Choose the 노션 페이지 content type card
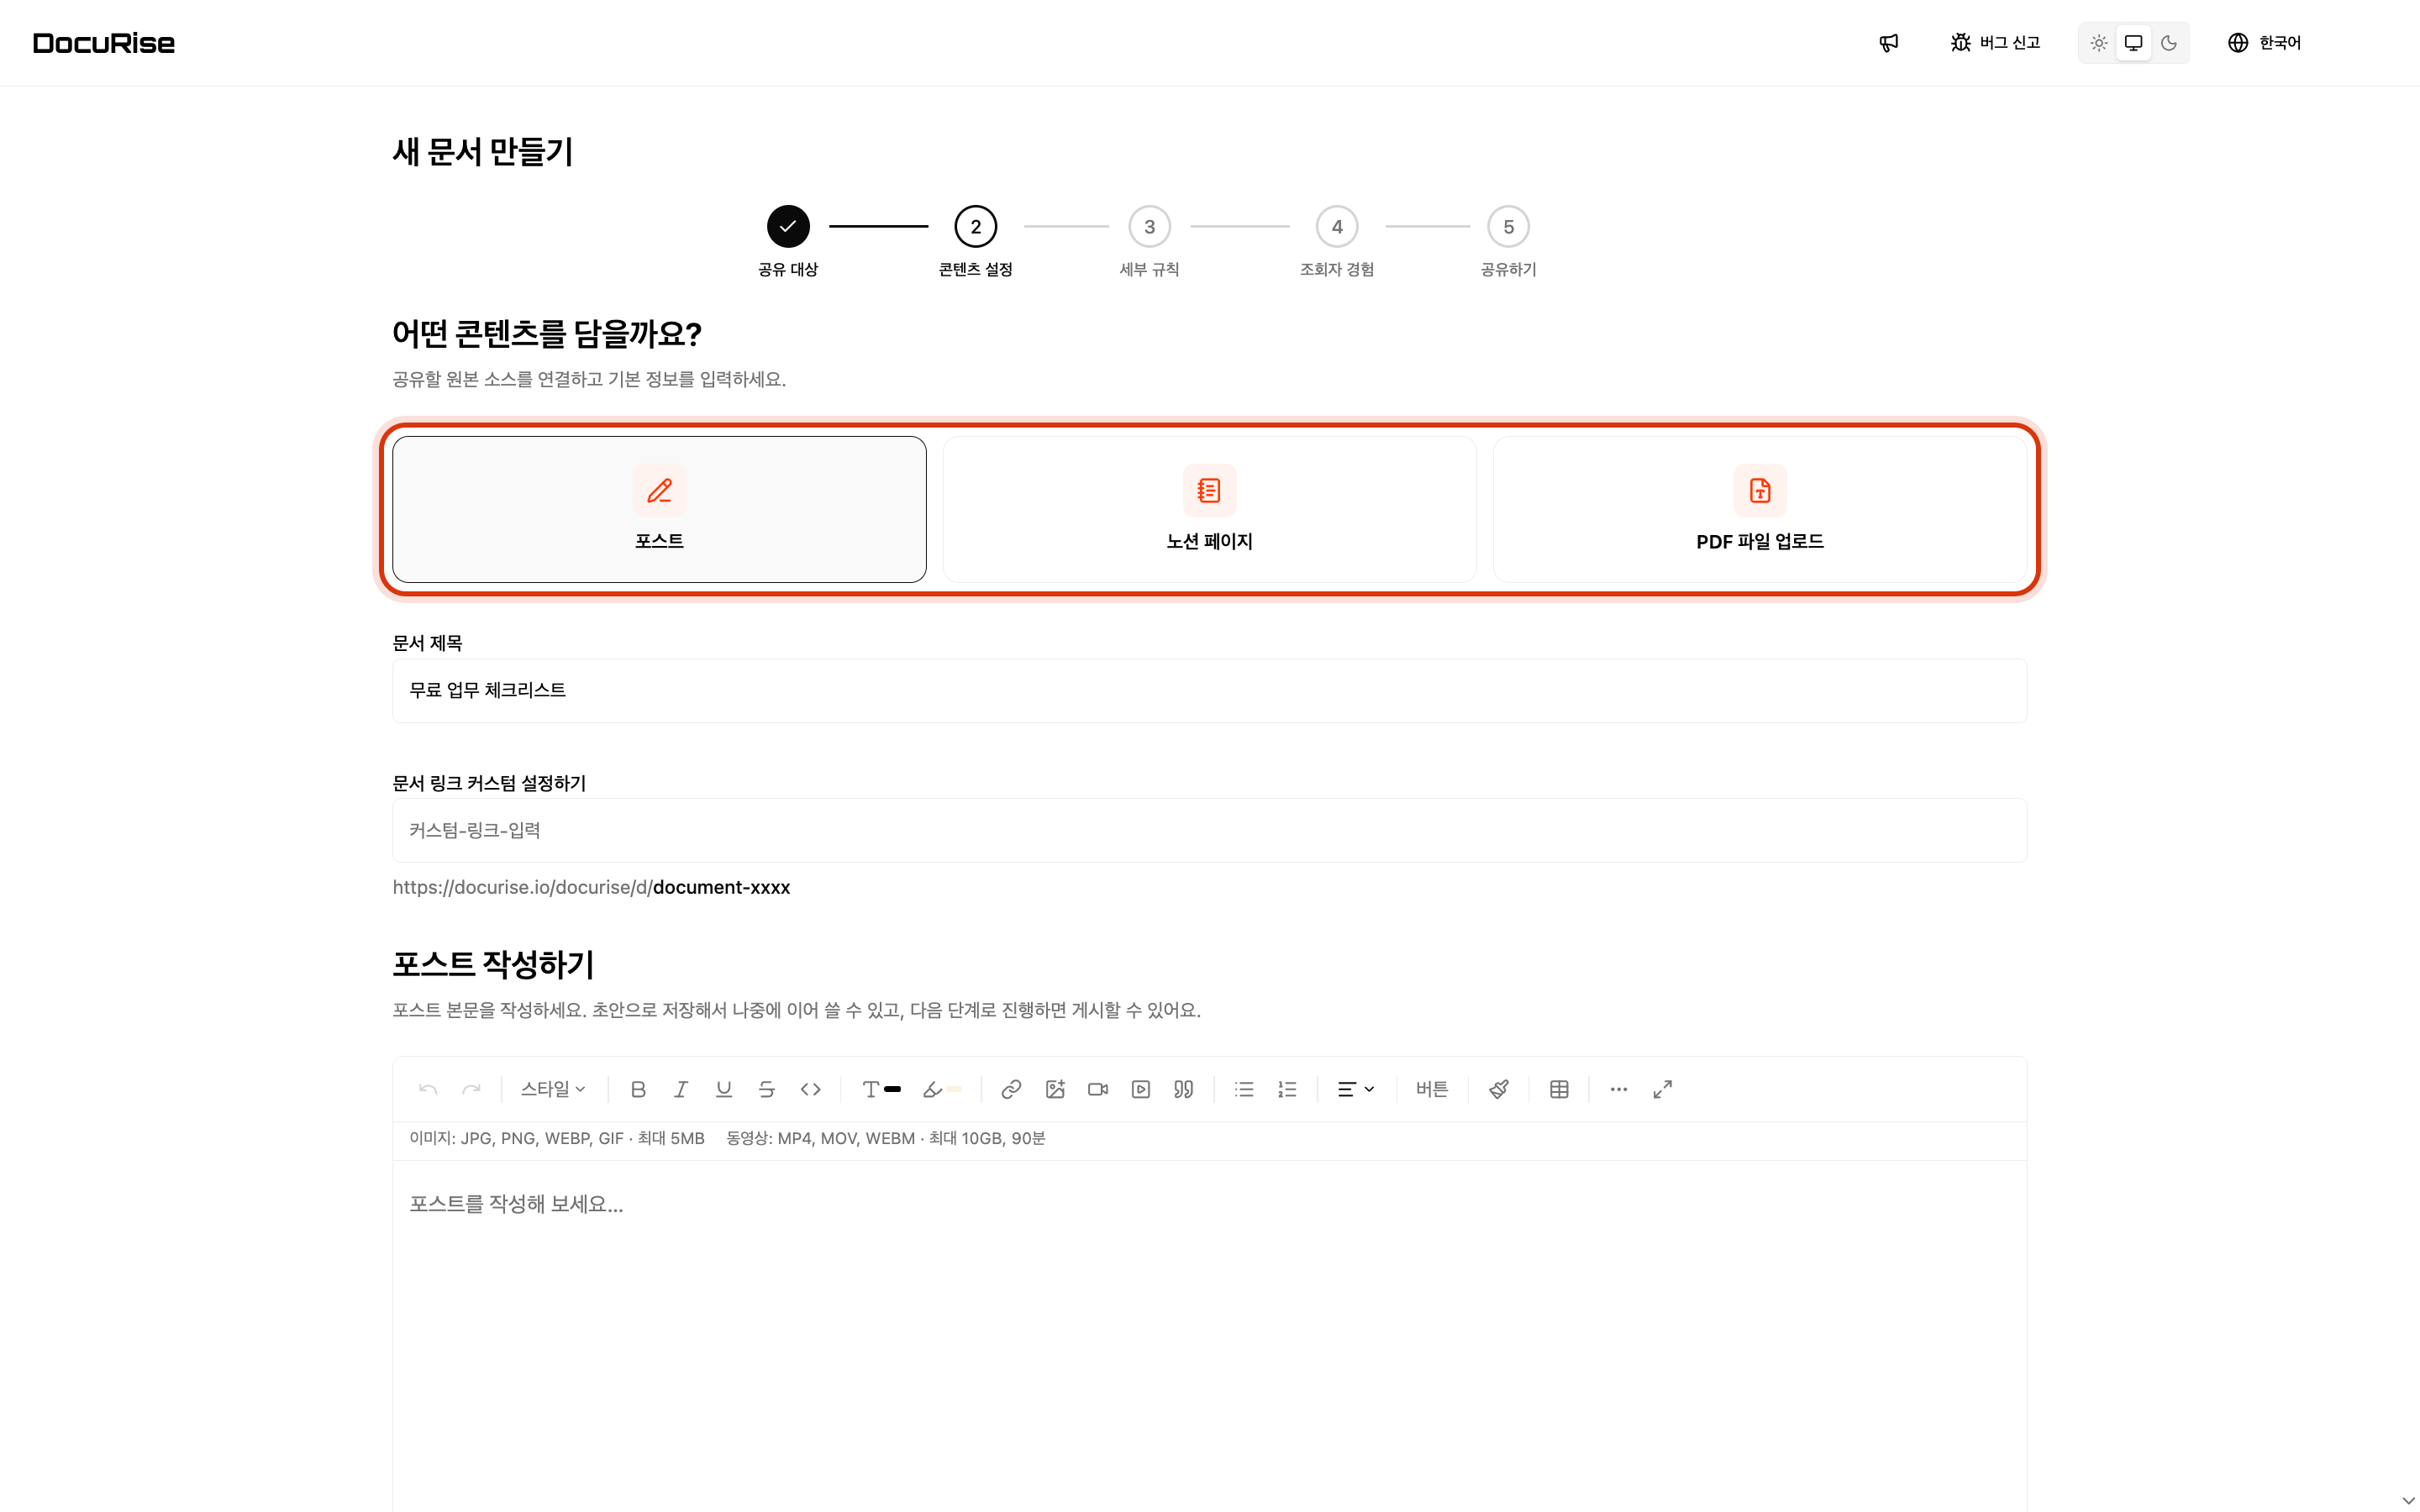Image resolution: width=2420 pixels, height=1512 pixels. [x=1209, y=509]
